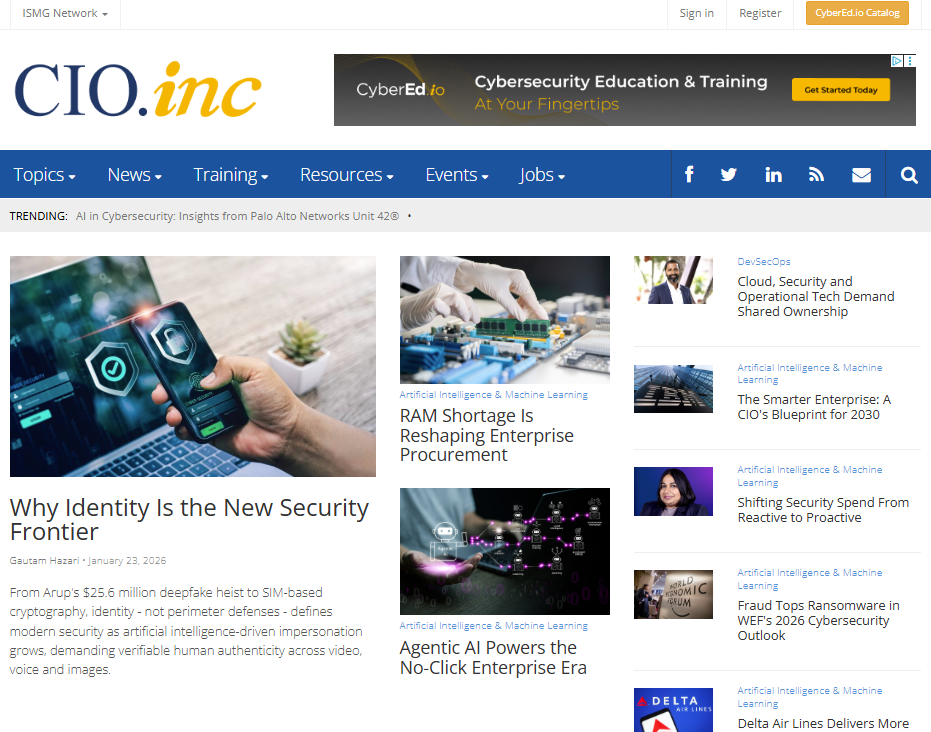The height and width of the screenshot is (732, 931).
Task: Click the Register link
Action: (x=760, y=13)
